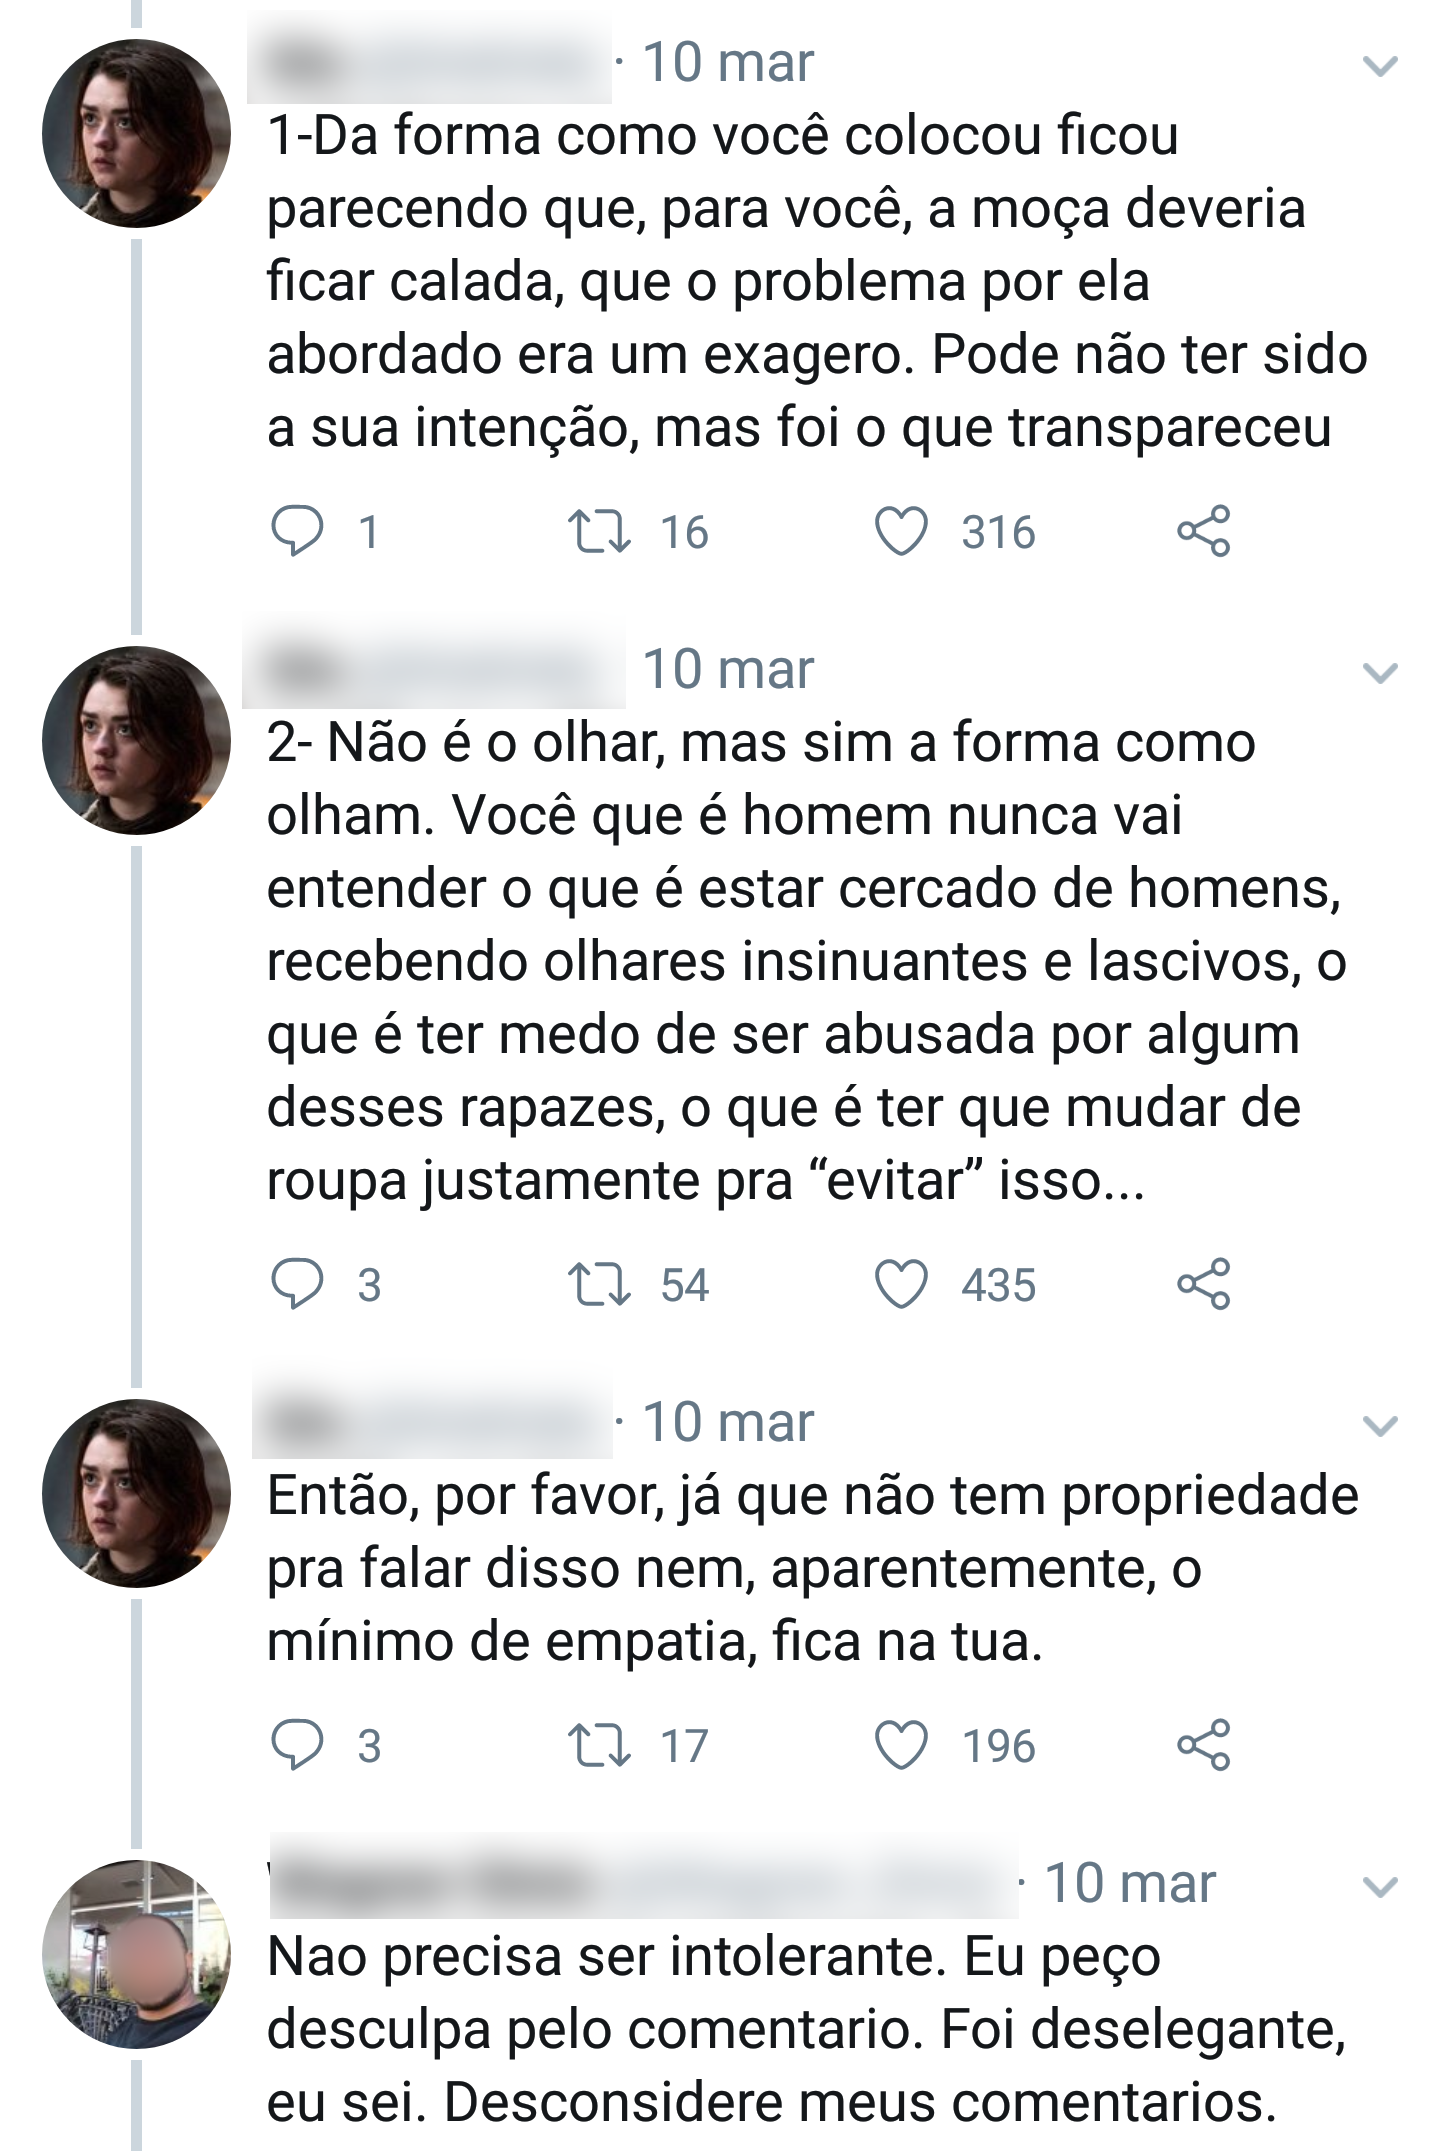
Task: Open options chevron on second tweet
Action: point(1380,673)
